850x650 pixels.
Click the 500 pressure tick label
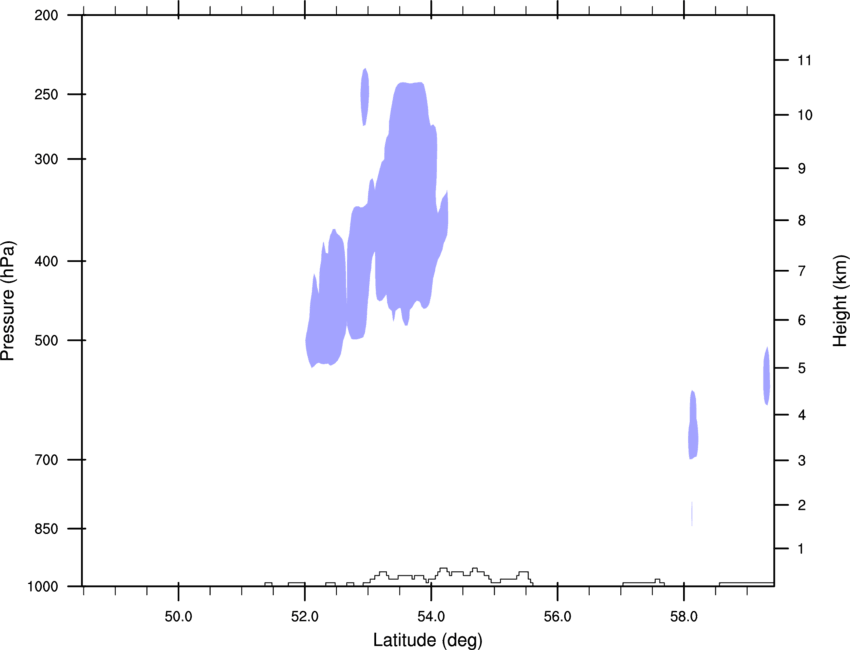pos(46,340)
